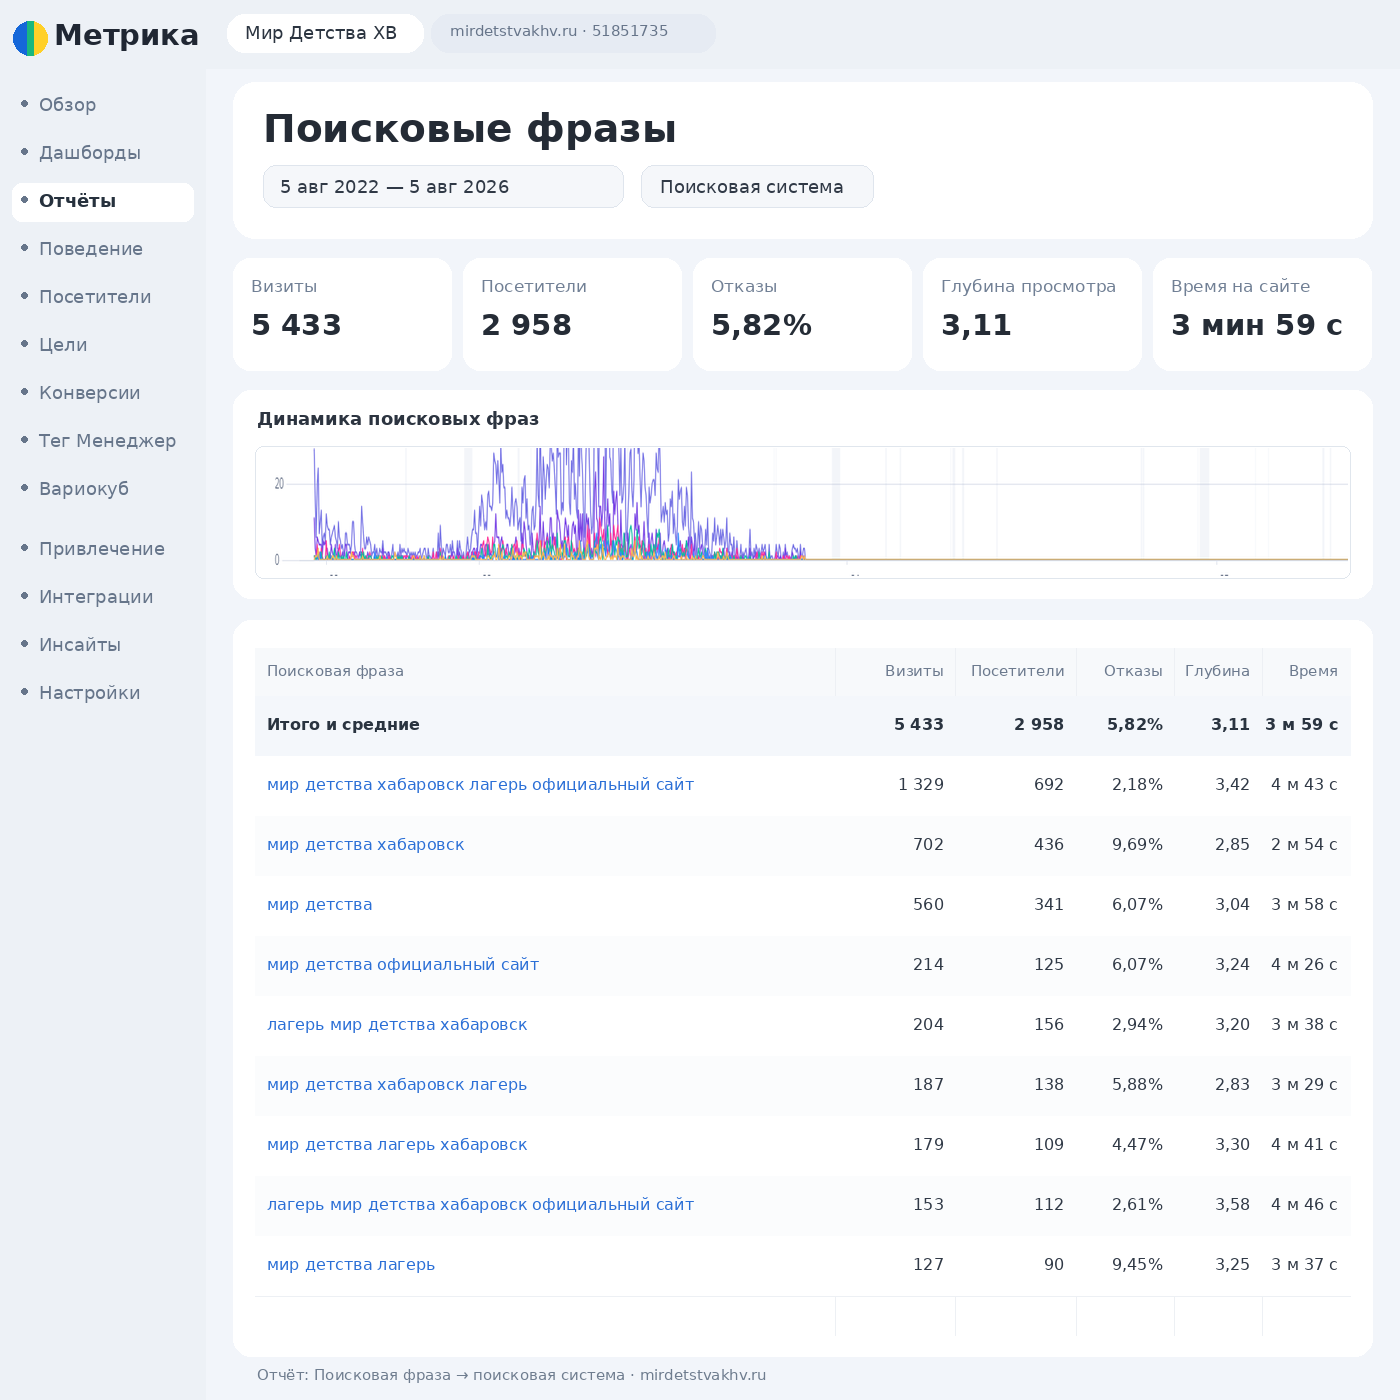Click the Поисковые фразы page heading

click(x=470, y=129)
